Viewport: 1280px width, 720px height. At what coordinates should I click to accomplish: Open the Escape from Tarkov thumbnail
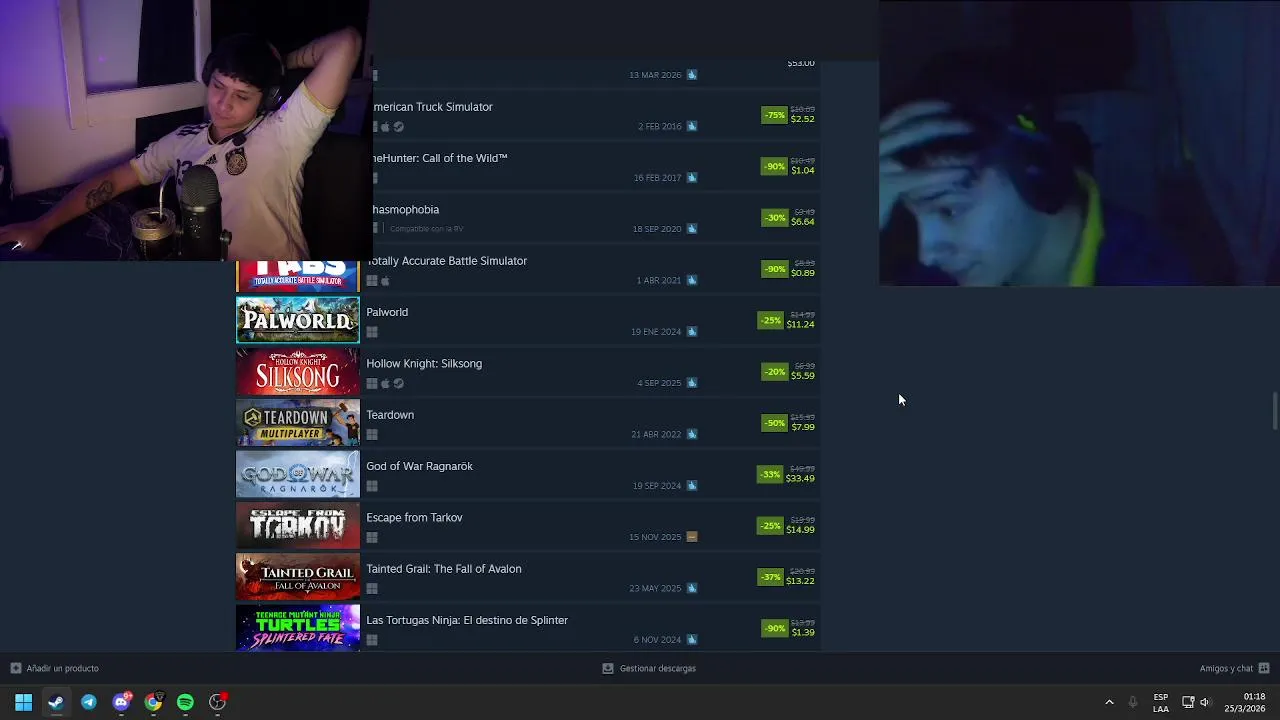pyautogui.click(x=298, y=525)
